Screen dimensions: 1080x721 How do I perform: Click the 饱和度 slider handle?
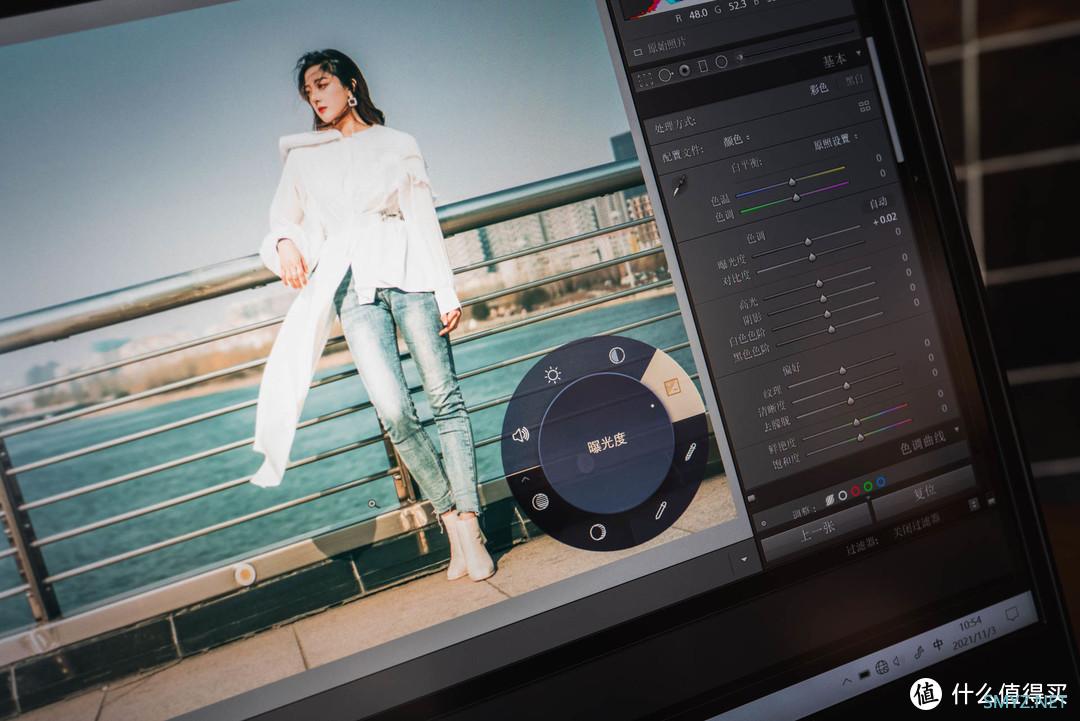tap(860, 437)
